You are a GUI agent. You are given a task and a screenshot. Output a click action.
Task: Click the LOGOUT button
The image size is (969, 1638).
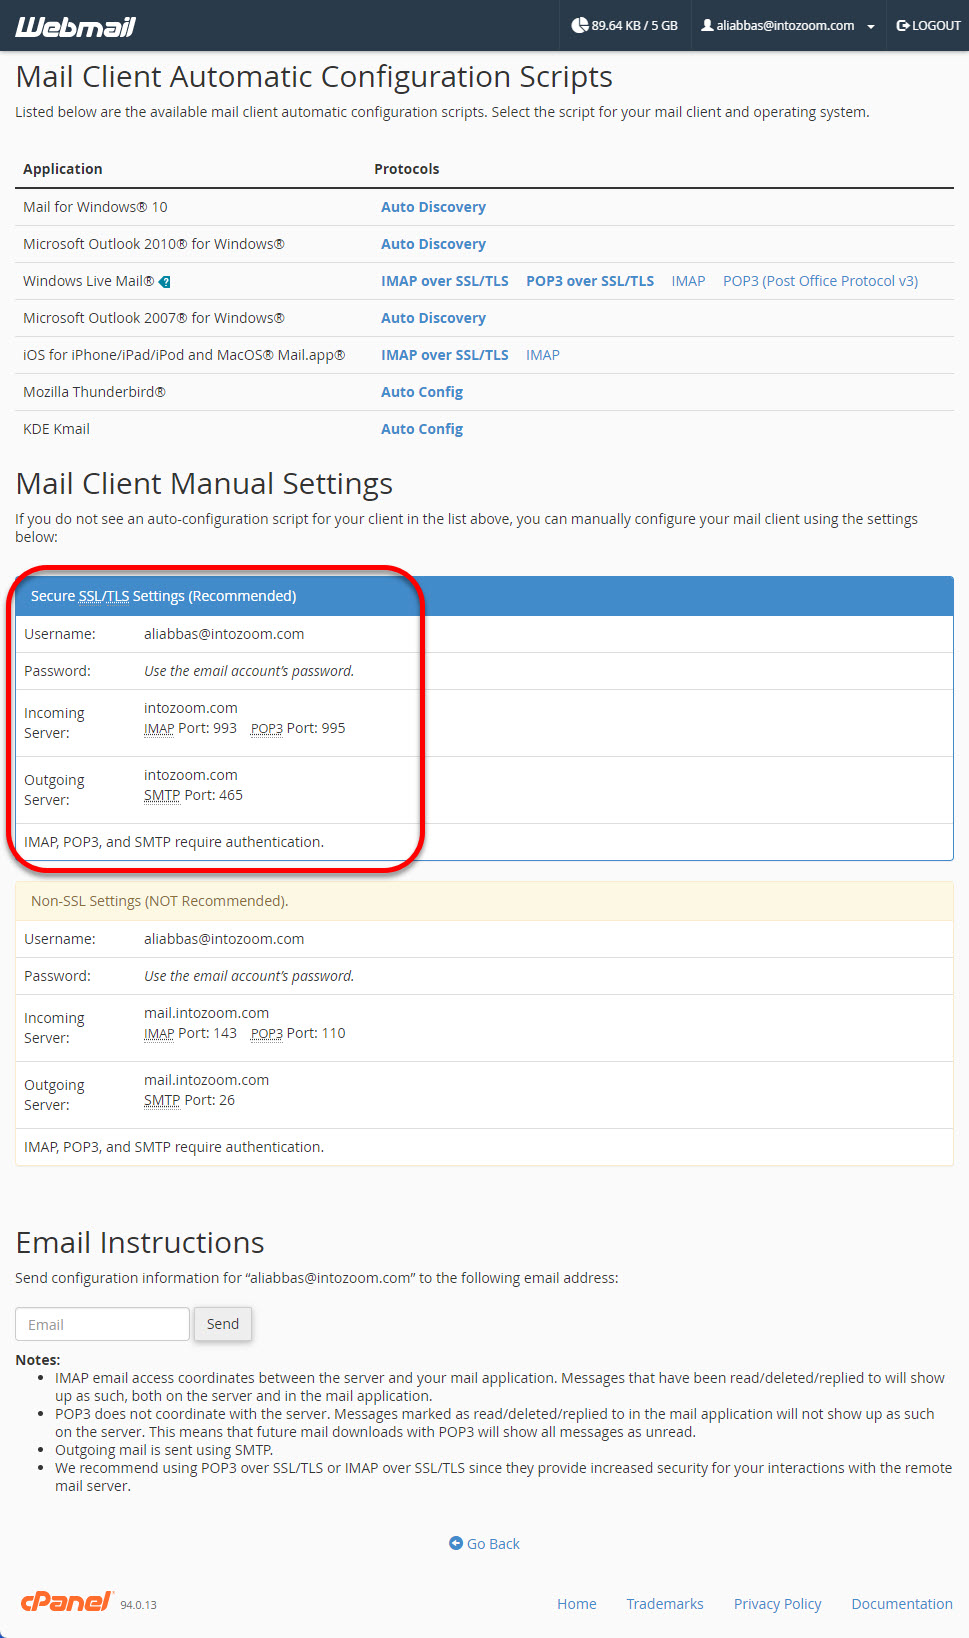(x=928, y=26)
